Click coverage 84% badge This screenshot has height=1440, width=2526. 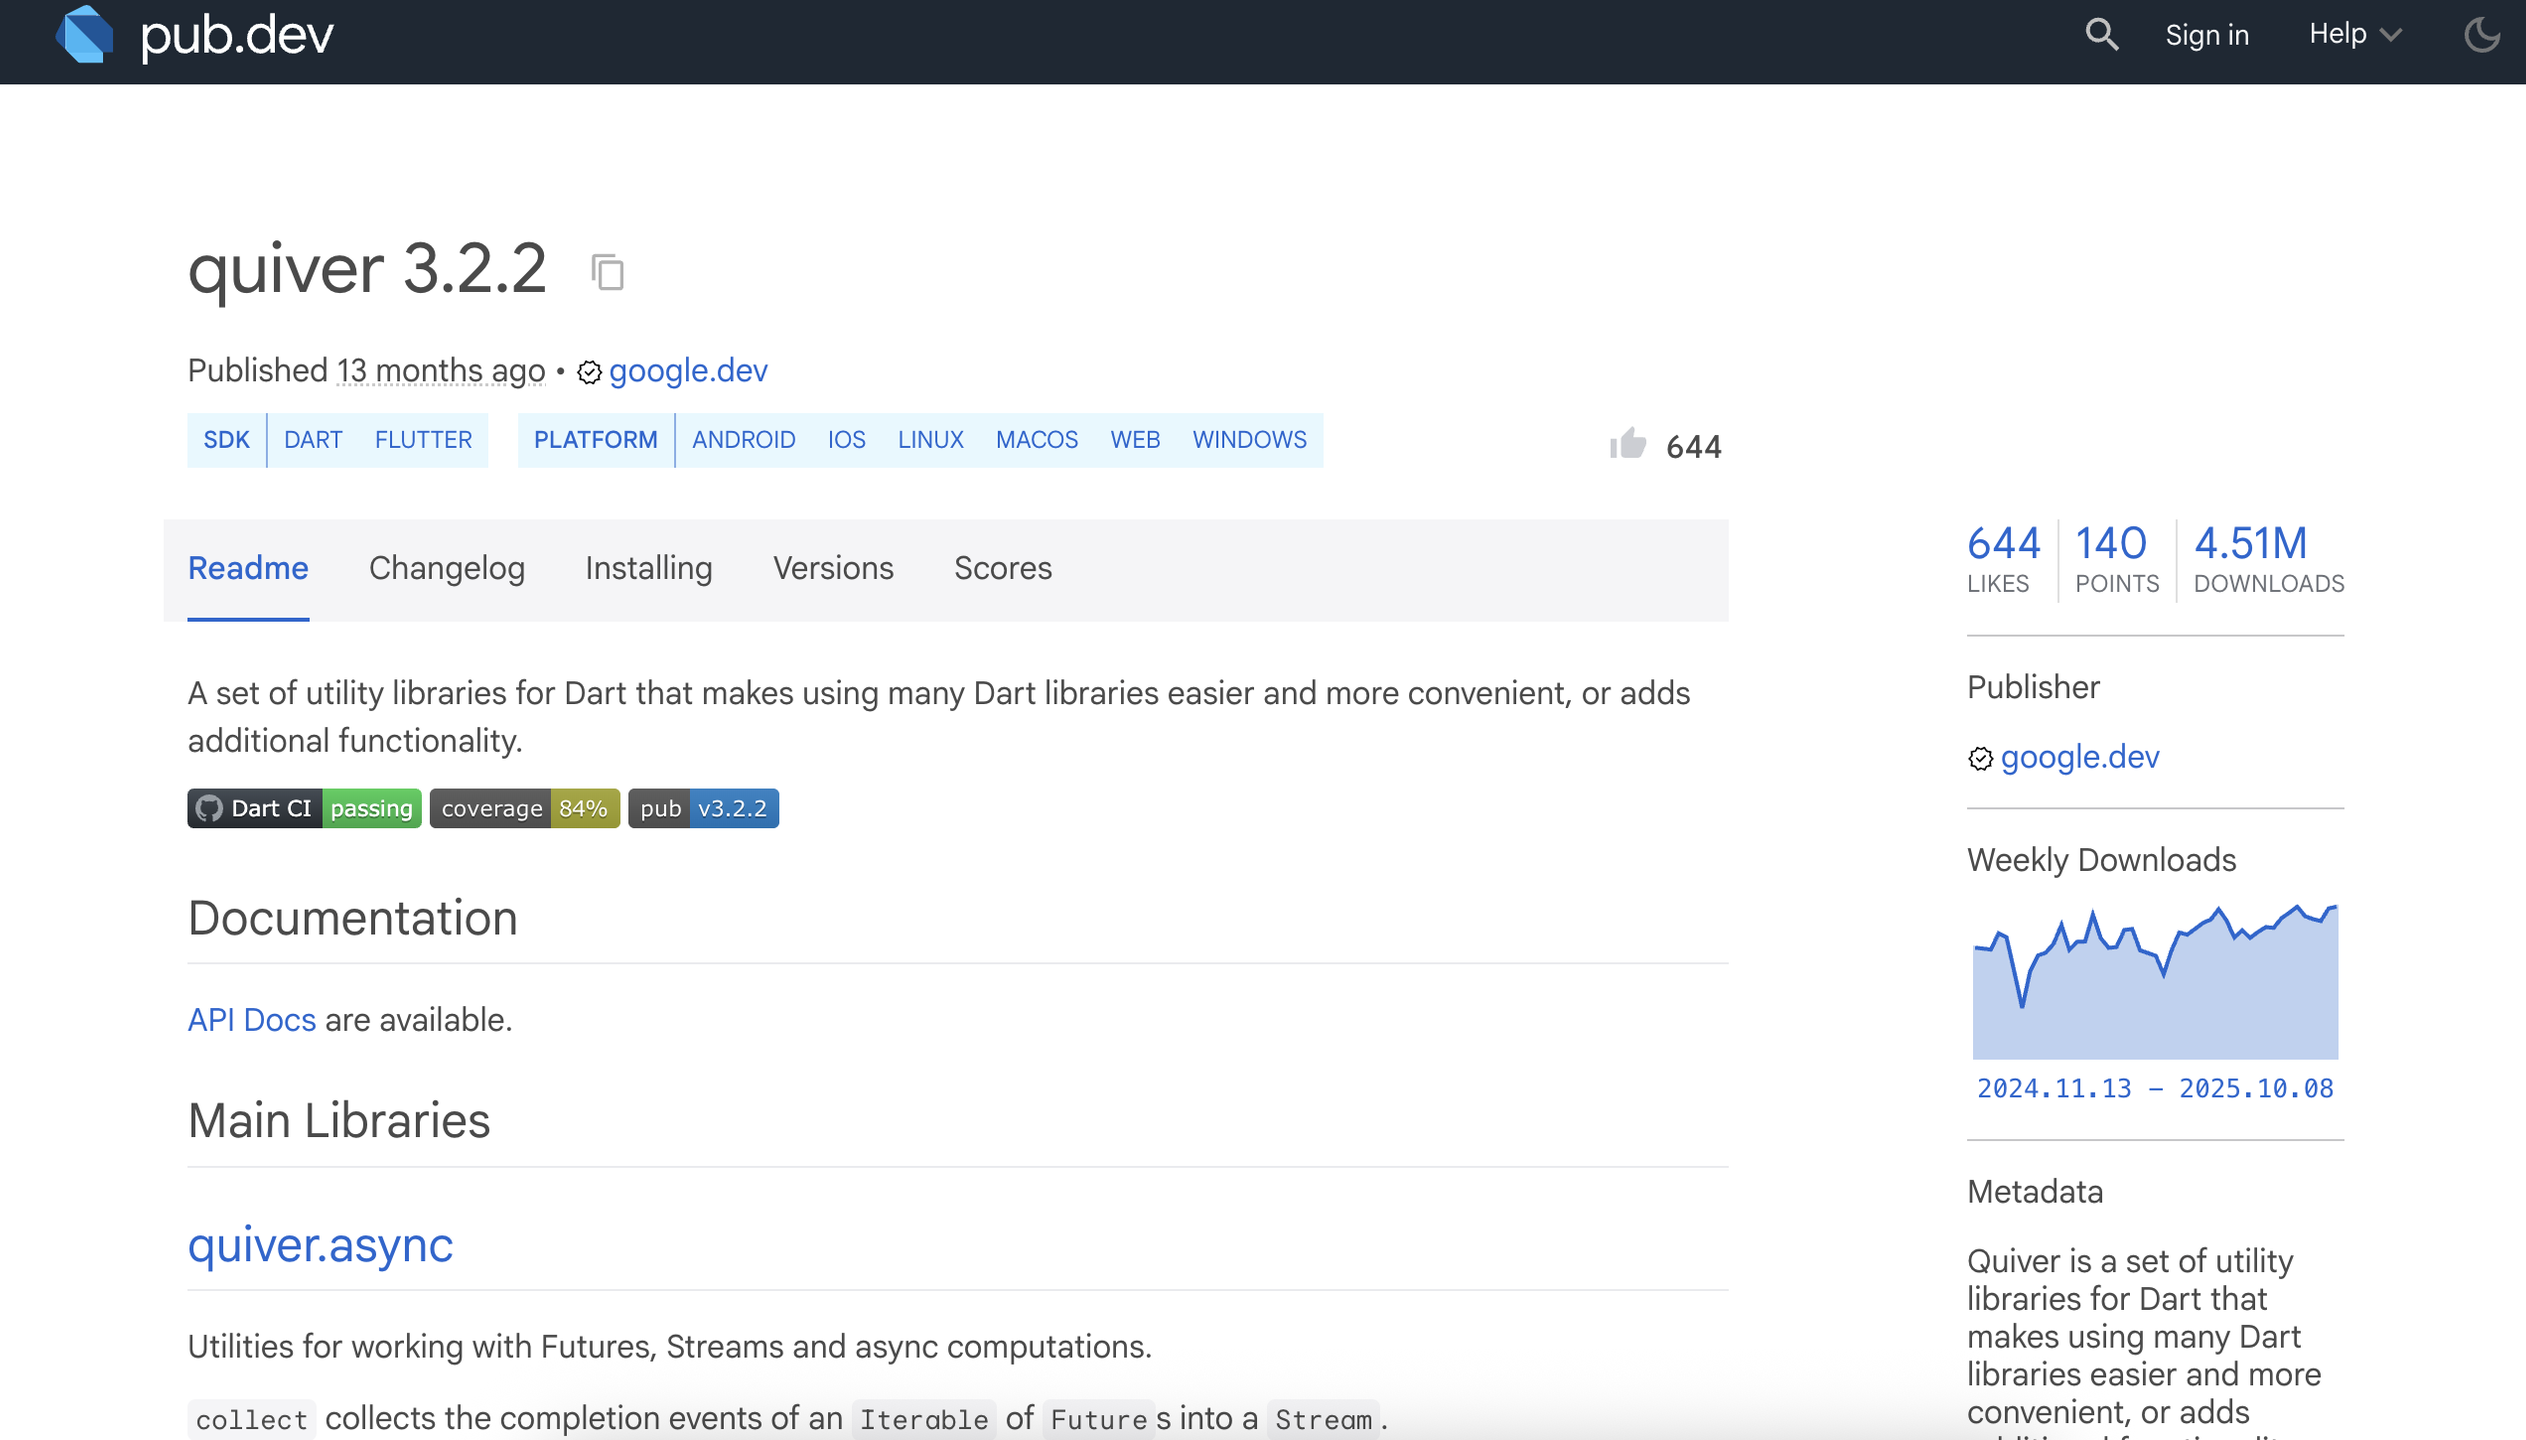pyautogui.click(x=524, y=808)
